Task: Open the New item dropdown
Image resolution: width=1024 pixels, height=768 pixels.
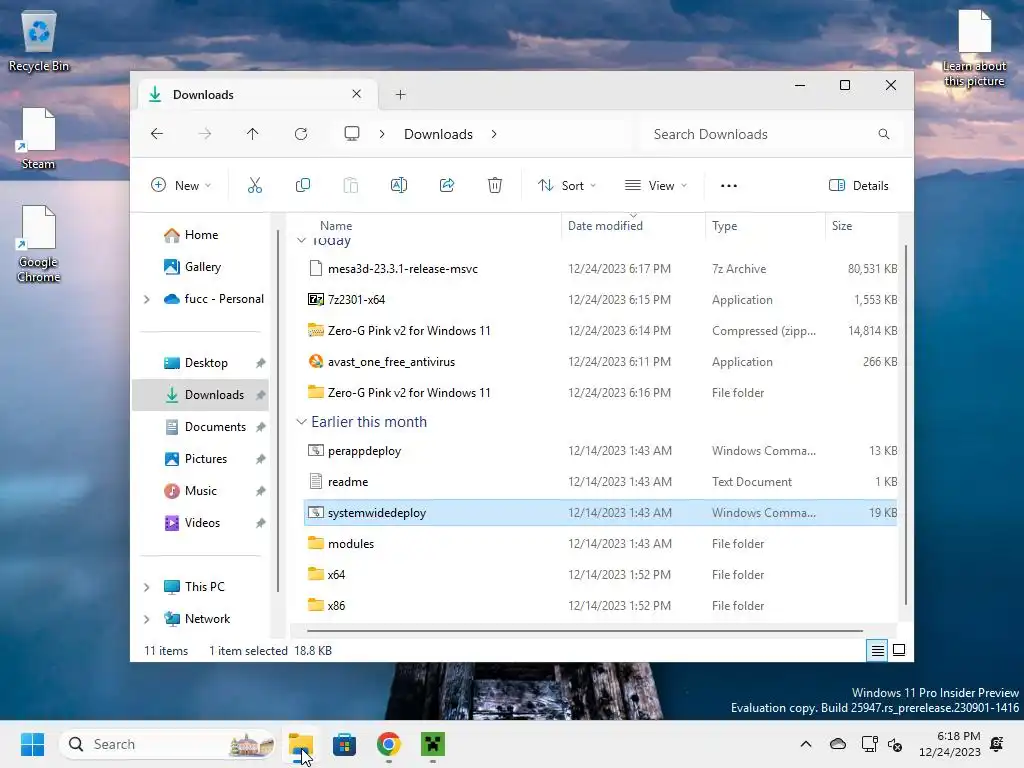Action: pyautogui.click(x=181, y=185)
